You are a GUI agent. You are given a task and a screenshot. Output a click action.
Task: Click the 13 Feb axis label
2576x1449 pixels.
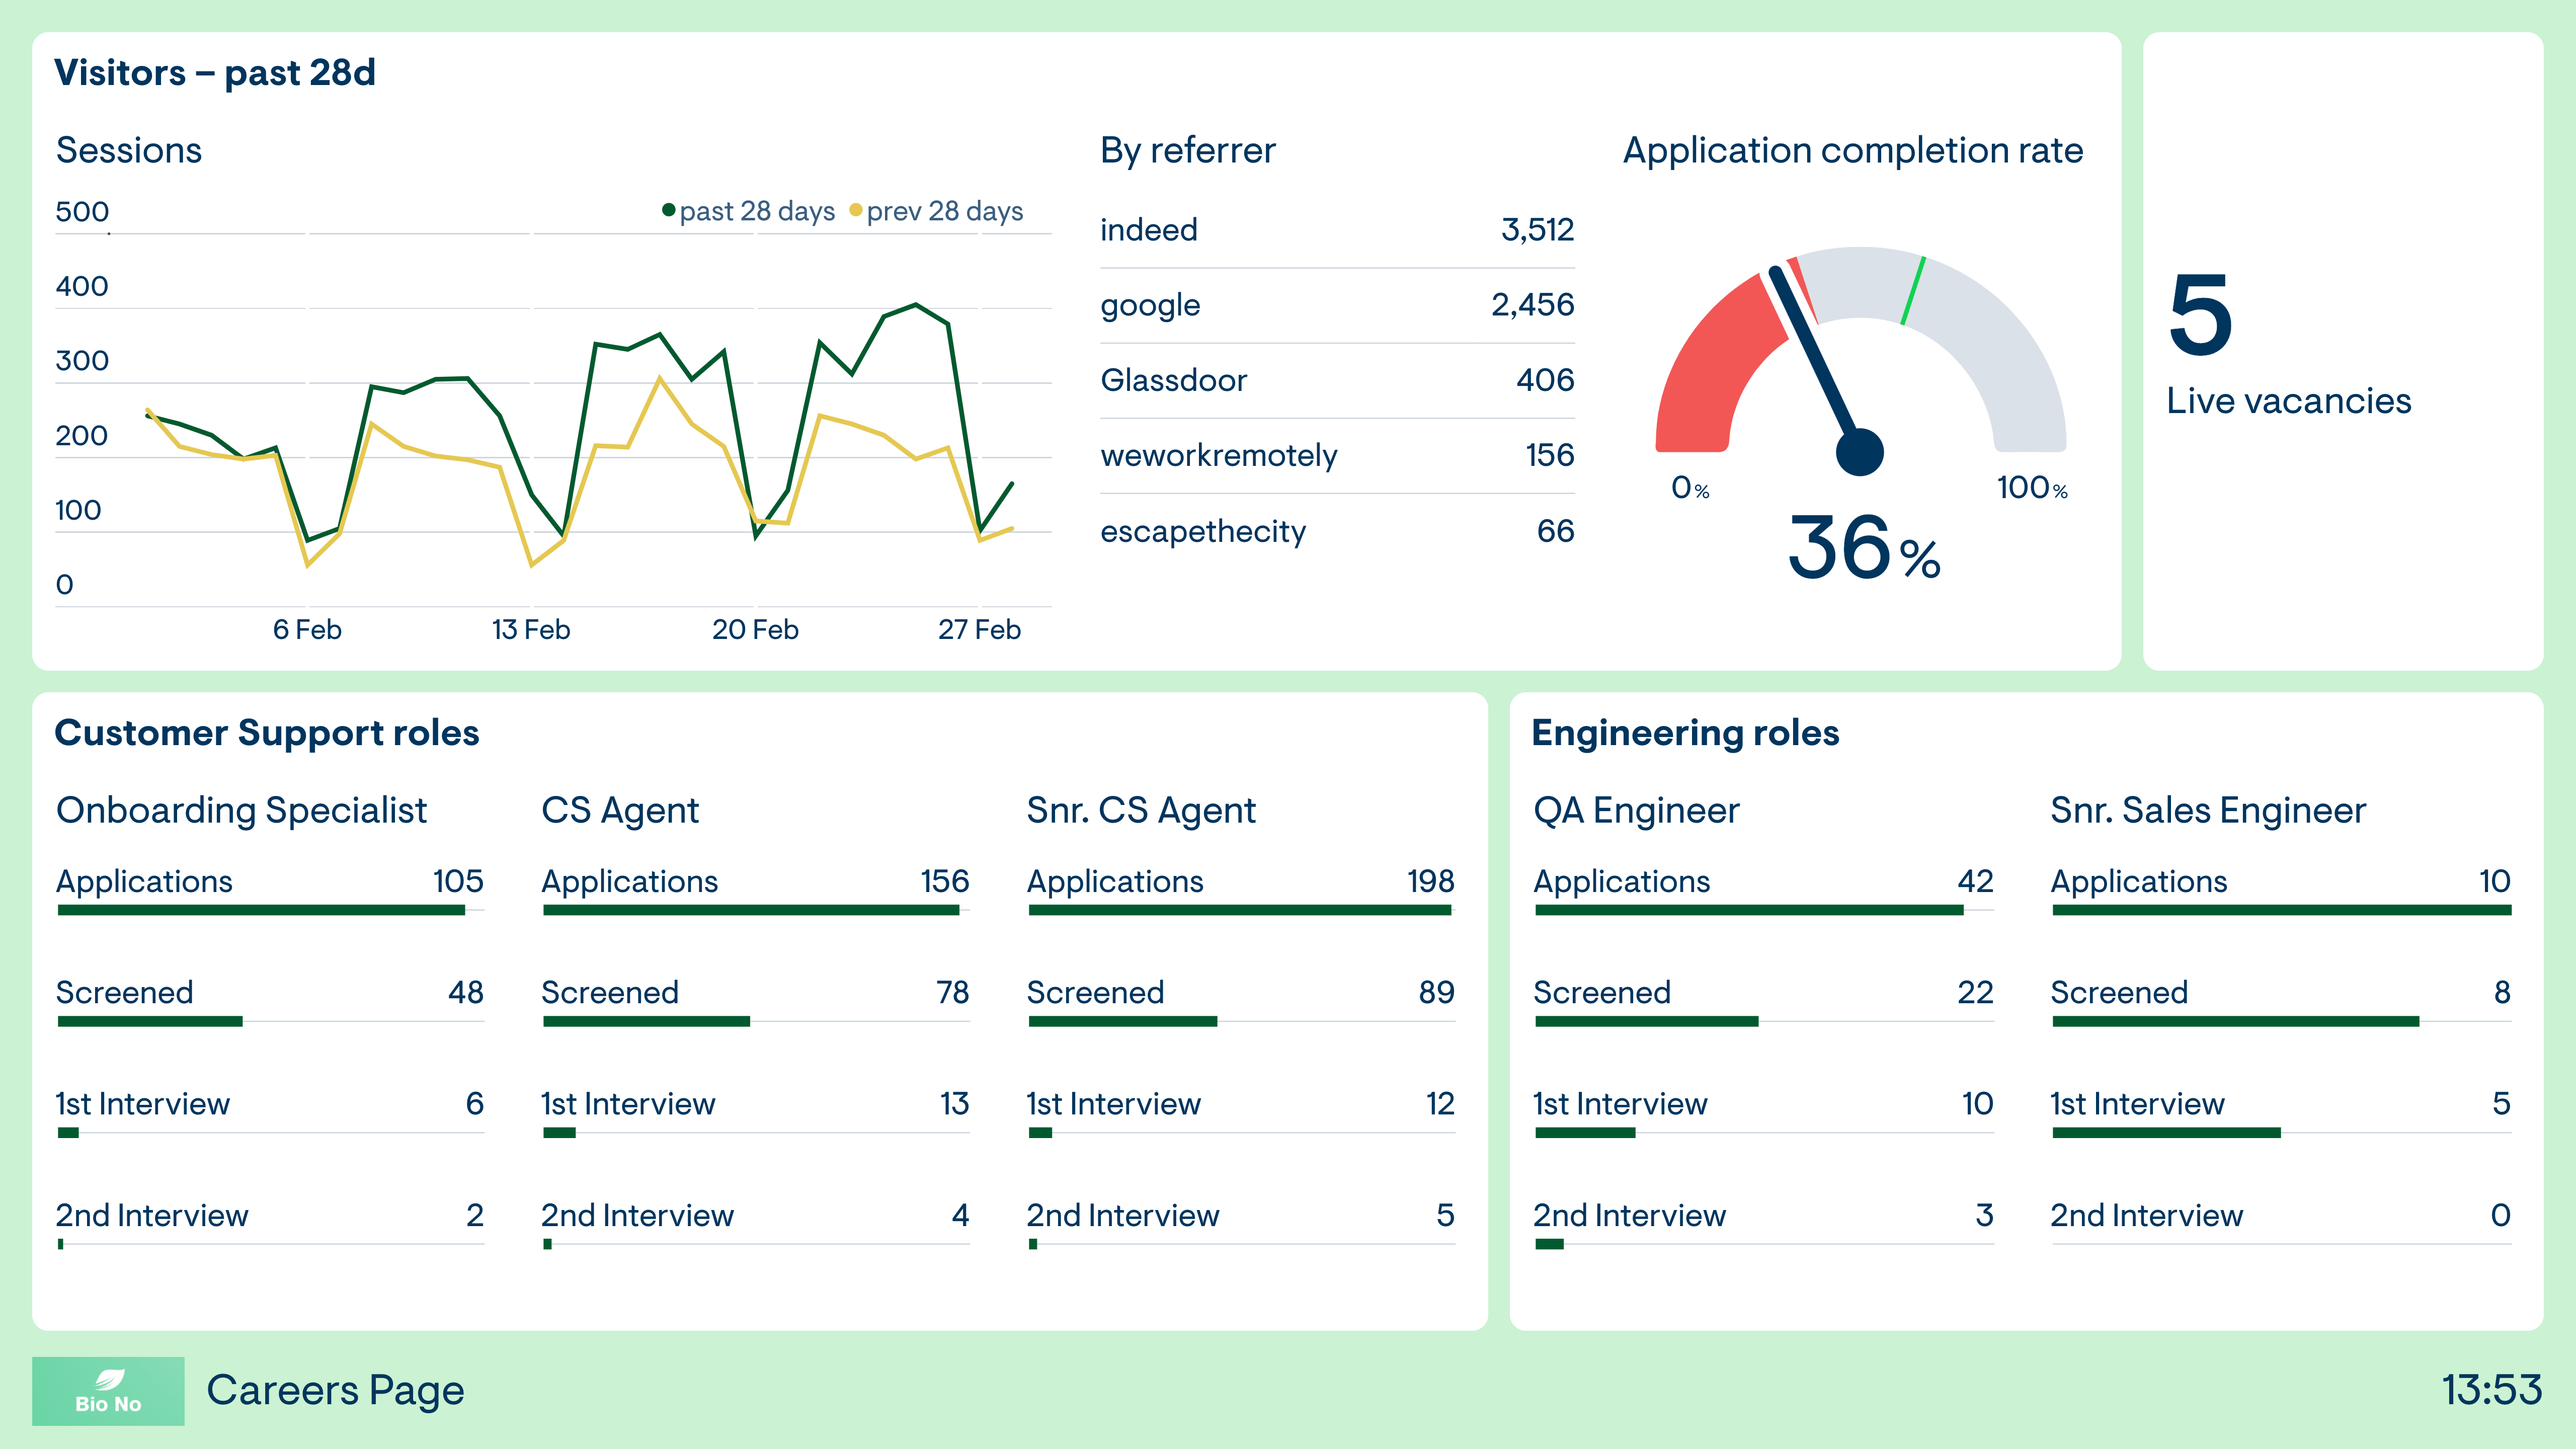pyautogui.click(x=531, y=630)
